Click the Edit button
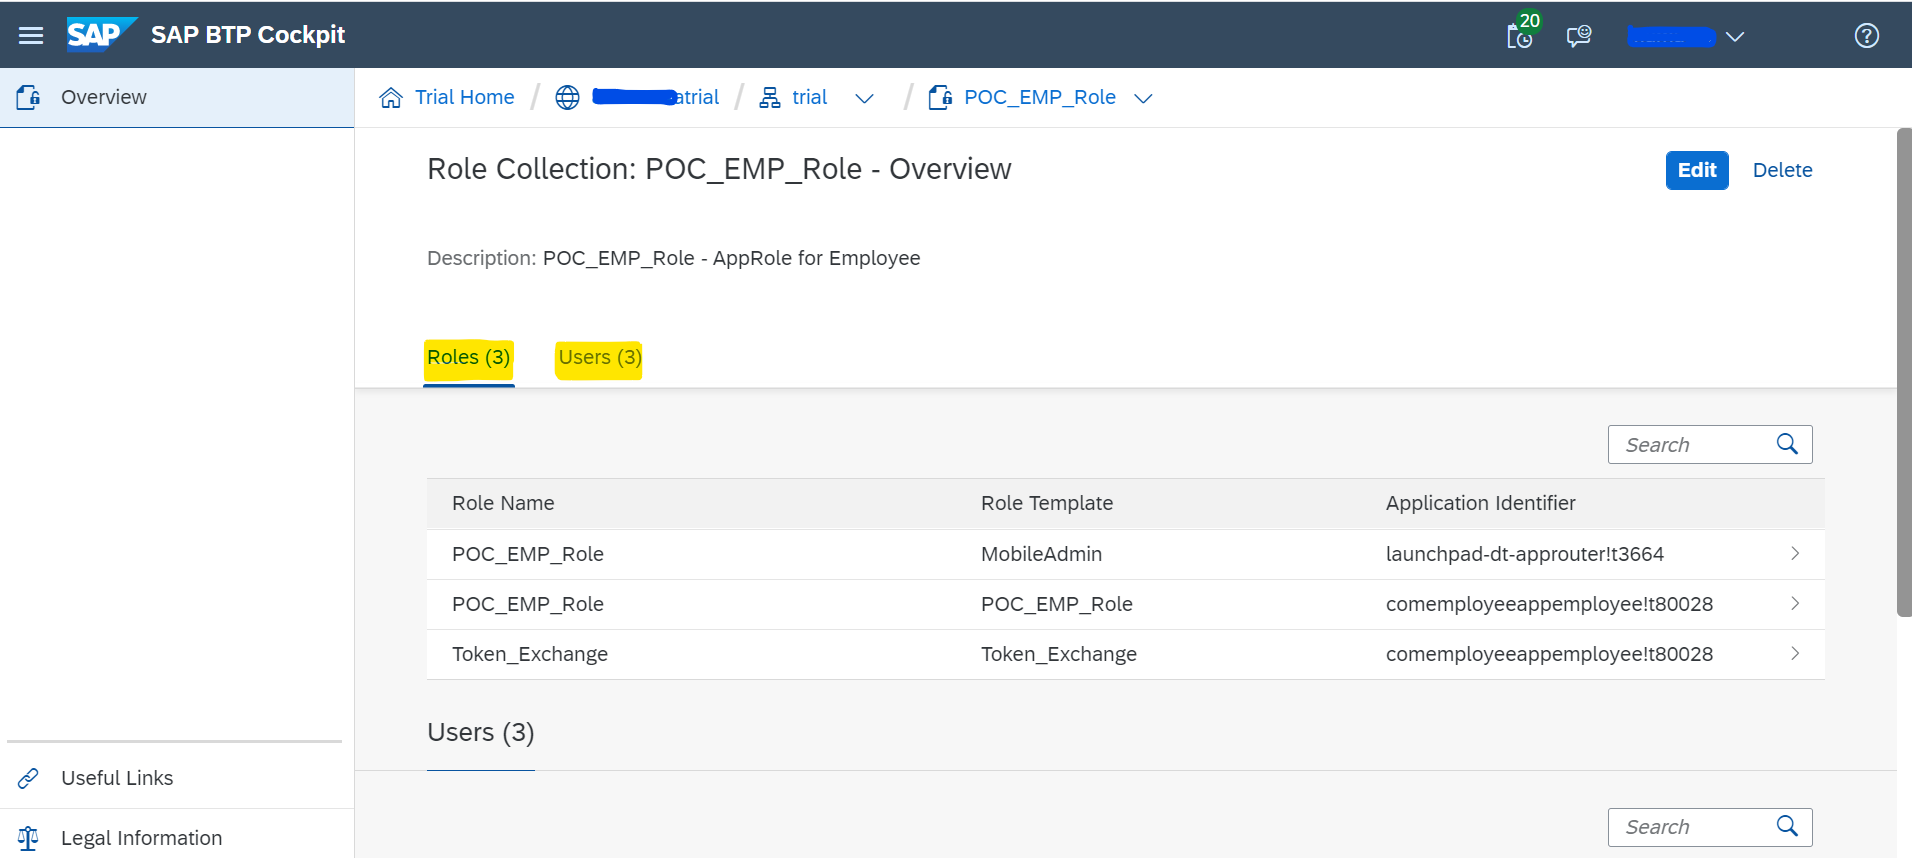The width and height of the screenshot is (1912, 858). tap(1697, 170)
